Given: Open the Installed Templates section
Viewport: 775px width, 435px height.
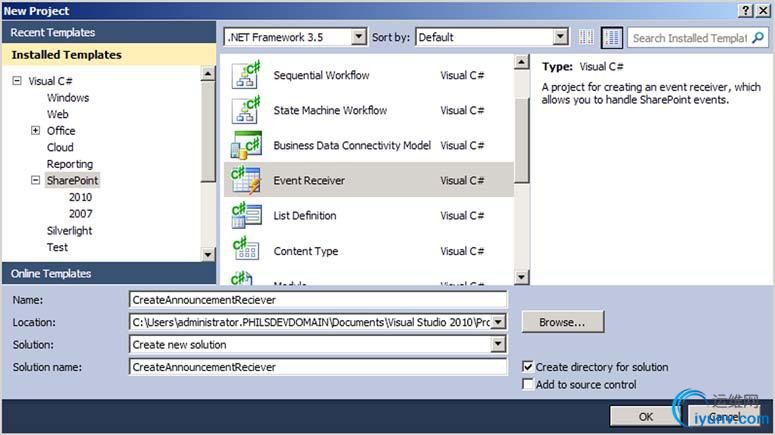Looking at the screenshot, I should [x=109, y=54].
